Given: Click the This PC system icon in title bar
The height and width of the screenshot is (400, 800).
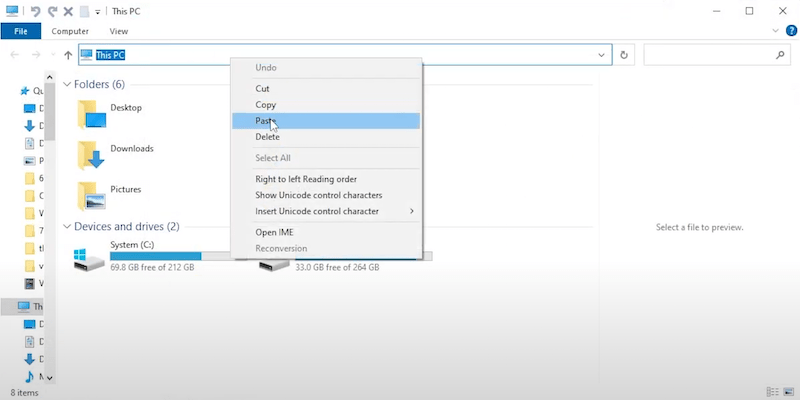Looking at the screenshot, I should (x=12, y=11).
